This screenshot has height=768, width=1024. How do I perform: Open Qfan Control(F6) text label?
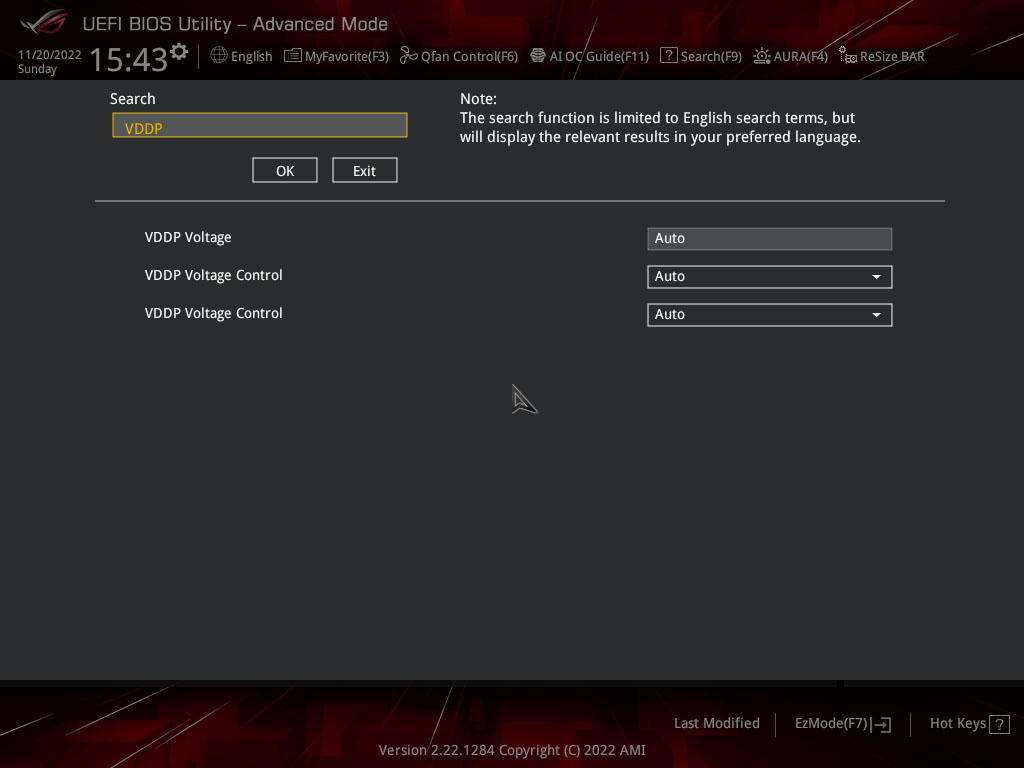469,56
